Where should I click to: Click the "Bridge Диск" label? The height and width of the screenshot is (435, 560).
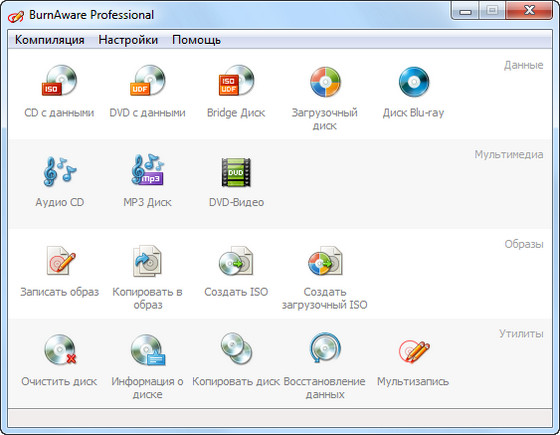236,113
